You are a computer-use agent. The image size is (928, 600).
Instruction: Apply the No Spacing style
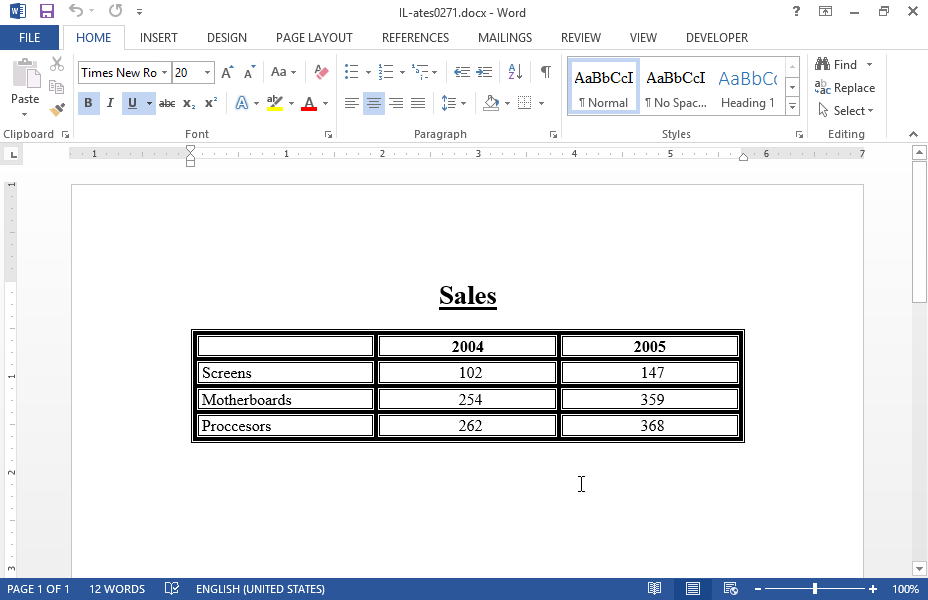(x=676, y=87)
